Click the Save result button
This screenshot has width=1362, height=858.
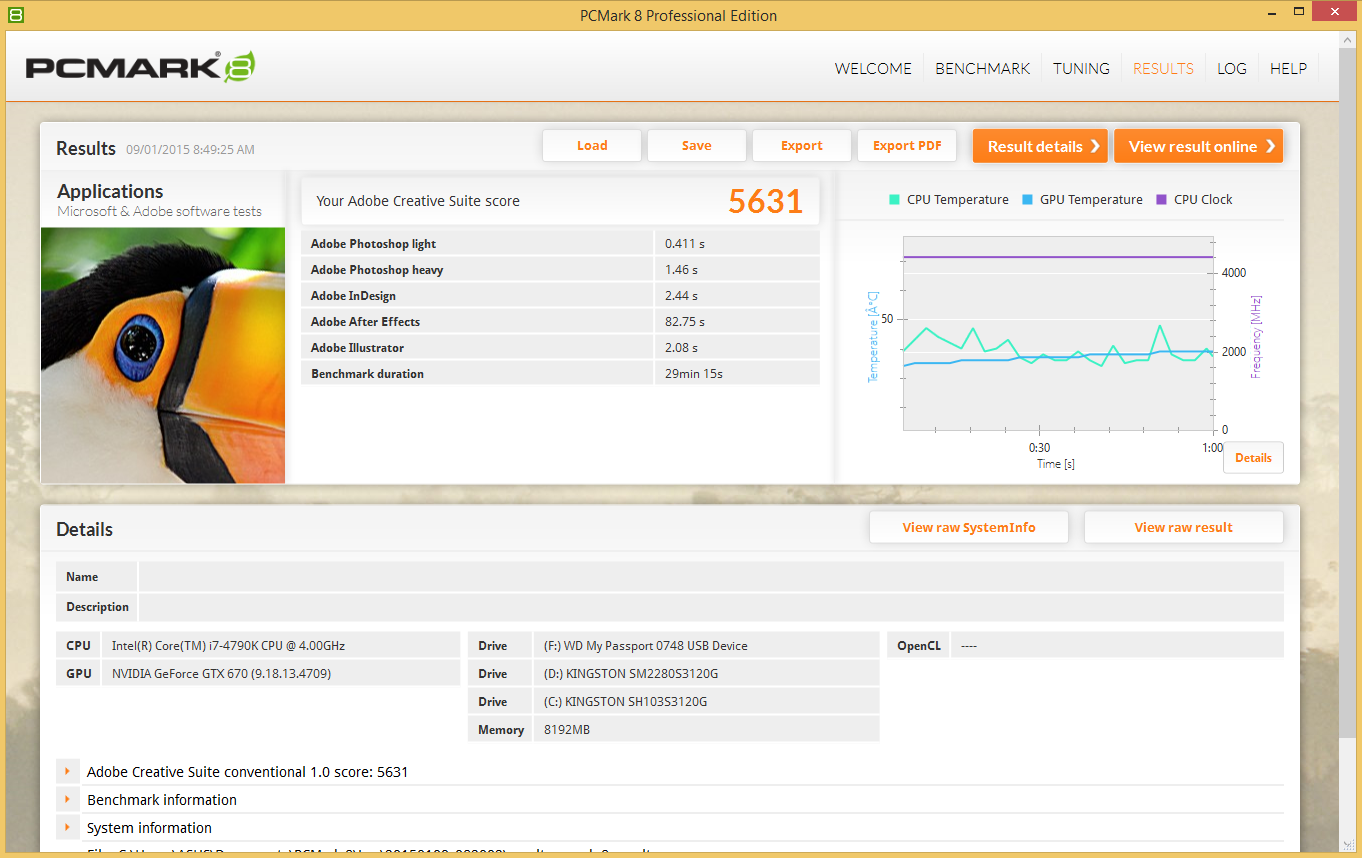pyautogui.click(x=697, y=146)
